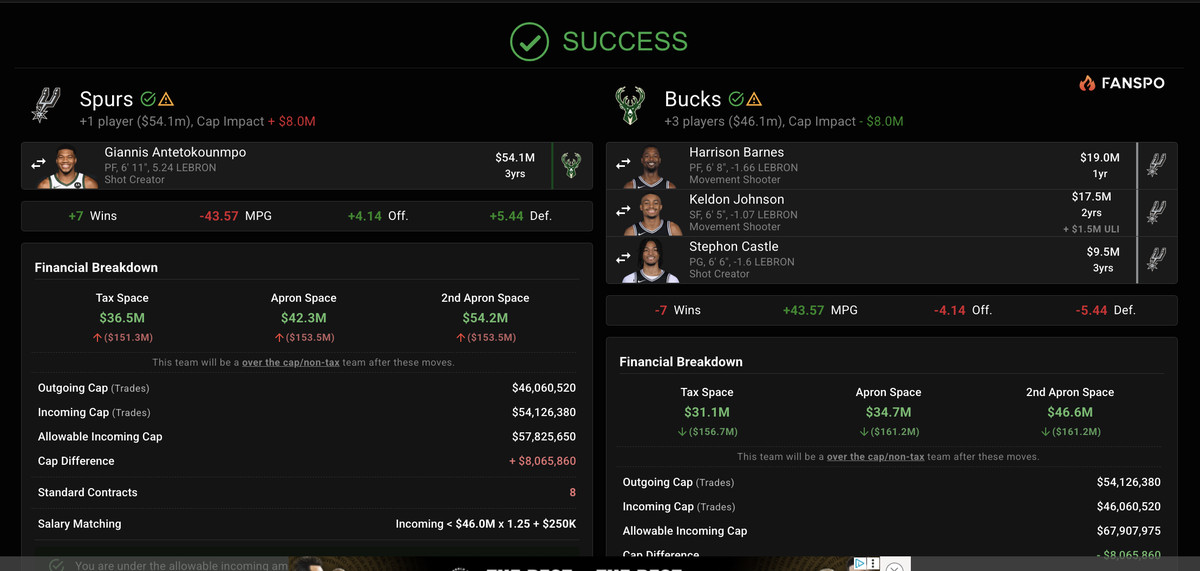Click the Bucks logo on Giannis's row

(571, 165)
